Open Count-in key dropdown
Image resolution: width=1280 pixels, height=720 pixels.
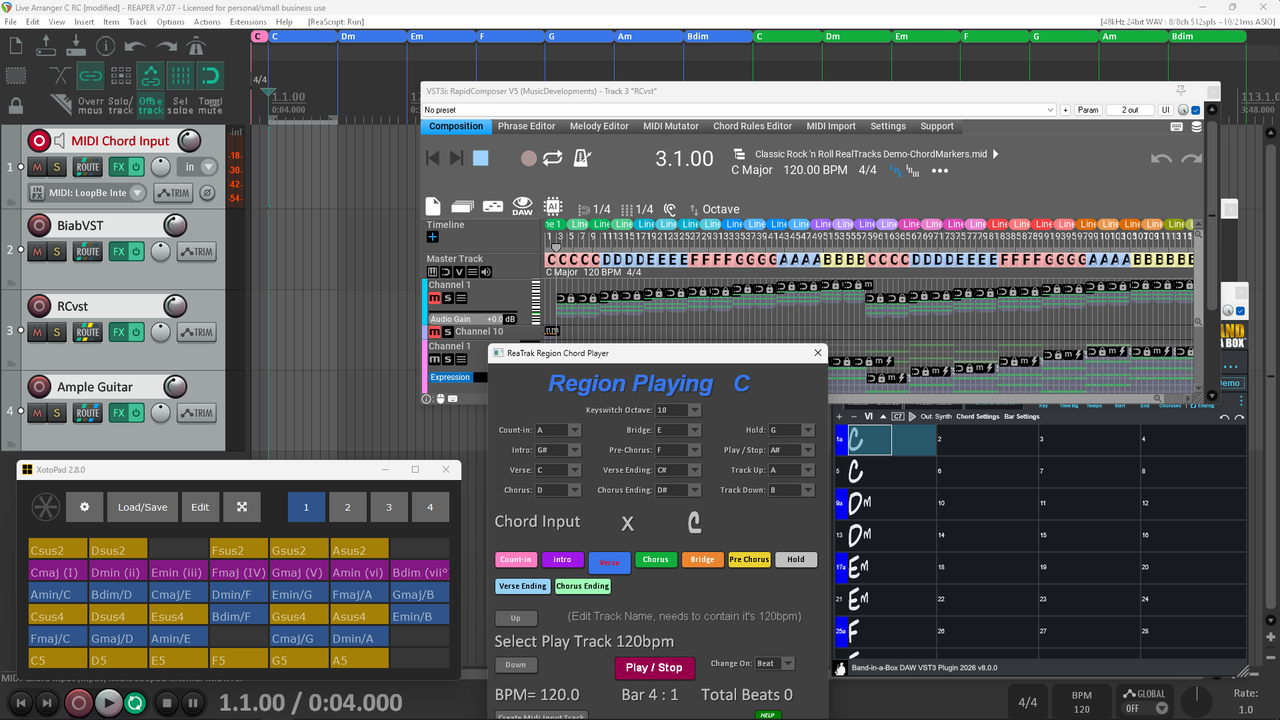[558, 430]
